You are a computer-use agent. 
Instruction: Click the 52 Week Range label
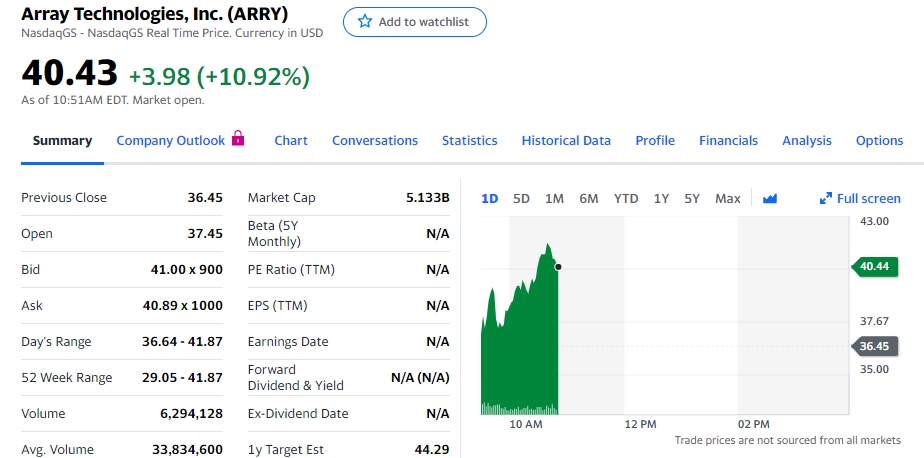coord(67,377)
